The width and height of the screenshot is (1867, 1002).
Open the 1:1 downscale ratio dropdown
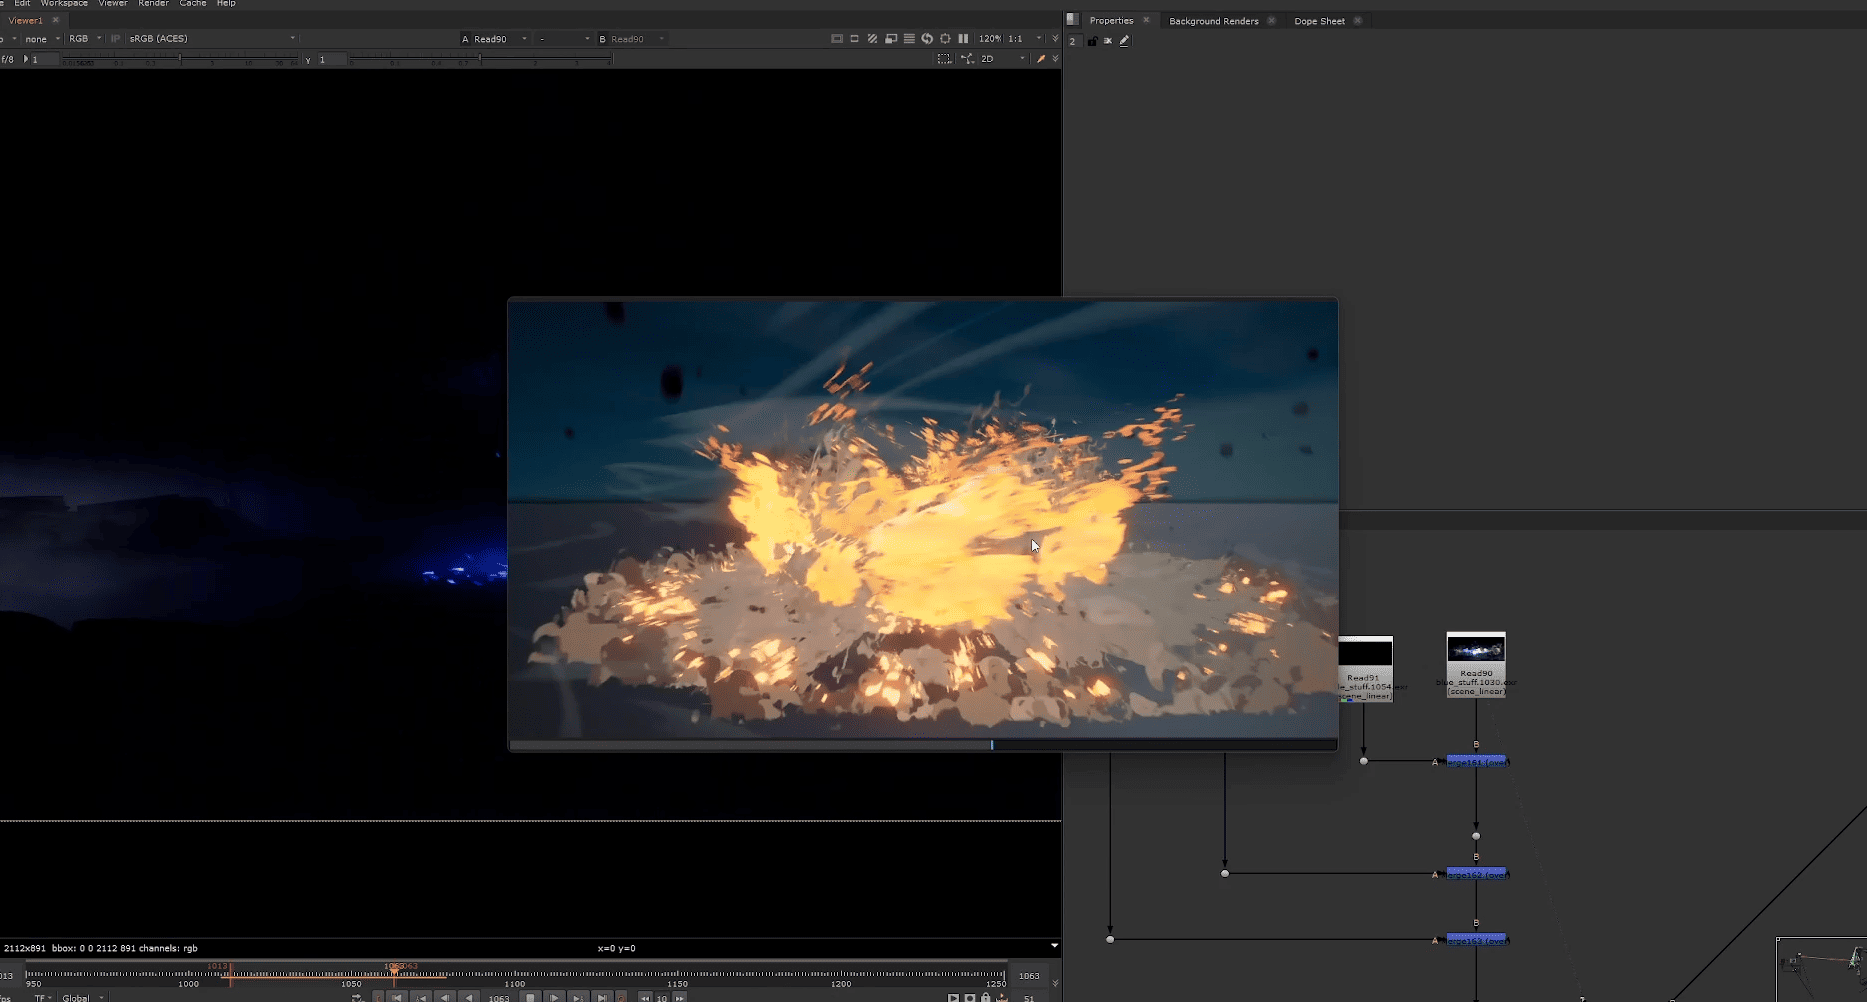coord(1024,39)
